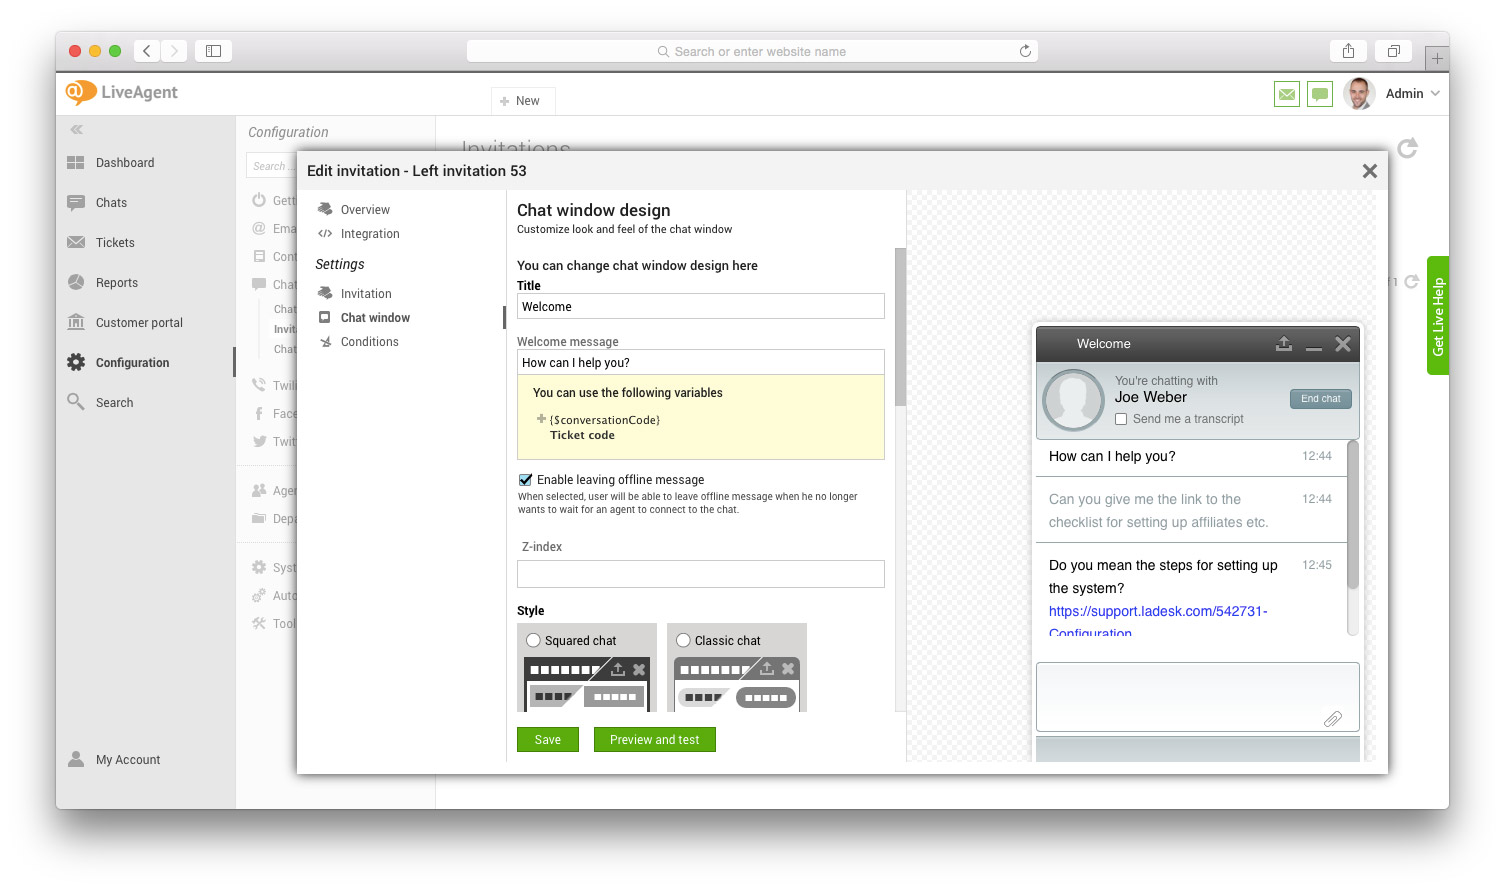Close the chat preview window with X

(x=1343, y=344)
